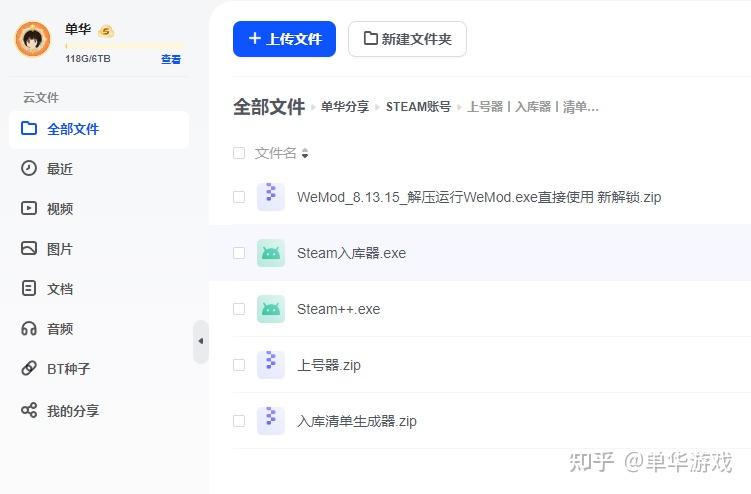This screenshot has width=751, height=494.
Task: Click the user avatar picture
Action: point(33,39)
